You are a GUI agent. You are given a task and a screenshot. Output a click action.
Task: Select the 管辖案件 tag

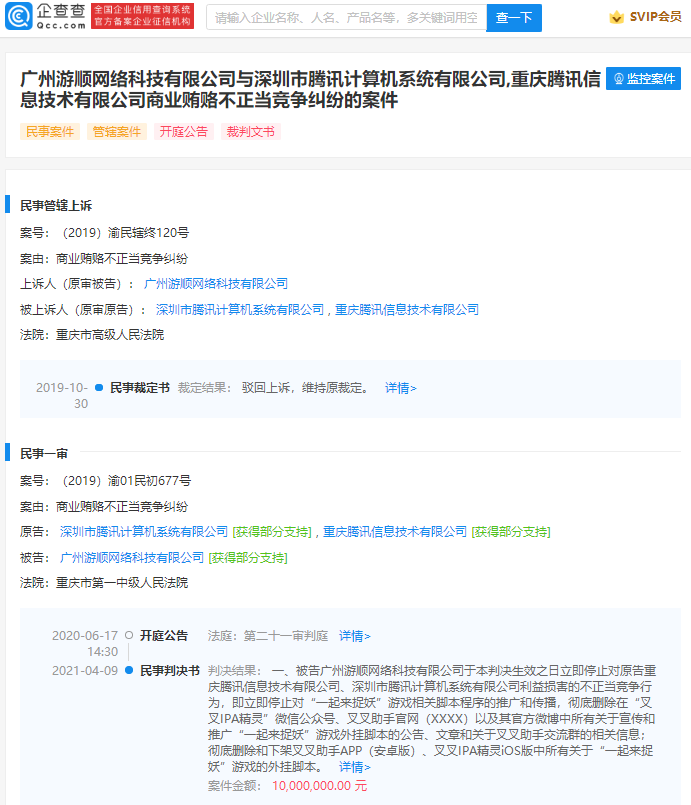click(x=117, y=131)
